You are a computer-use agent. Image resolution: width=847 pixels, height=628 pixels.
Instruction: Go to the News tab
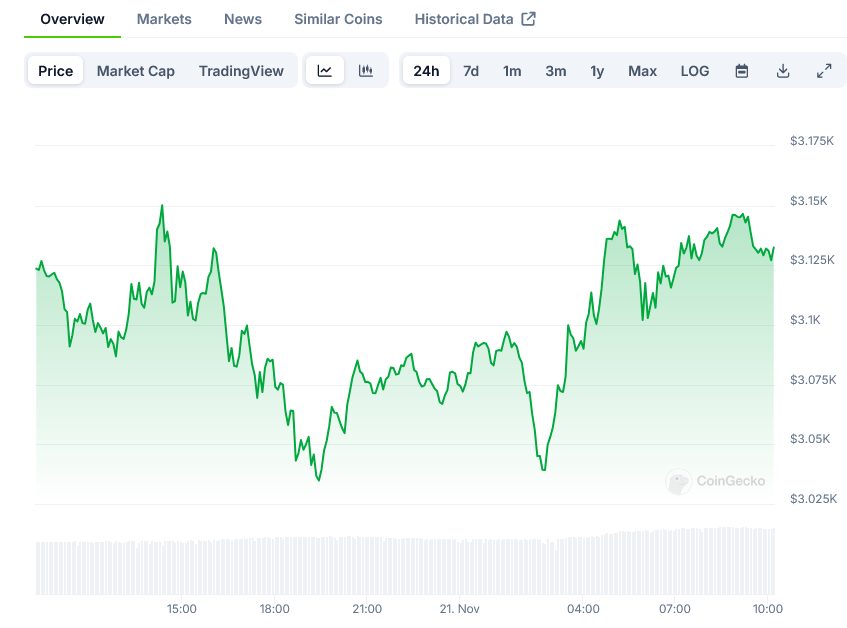point(243,19)
